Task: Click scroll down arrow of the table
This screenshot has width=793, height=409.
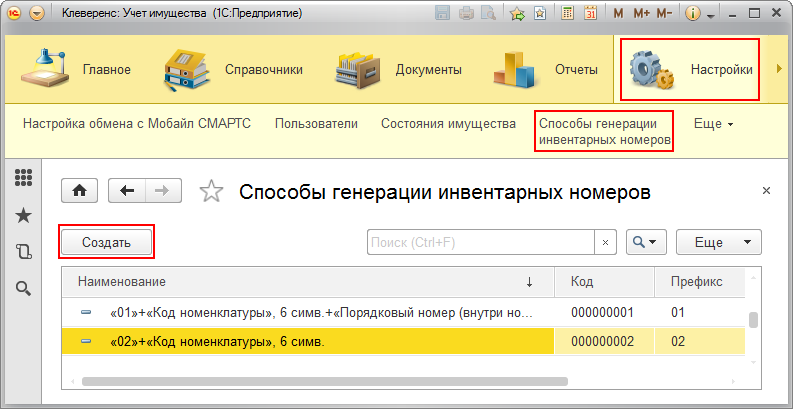Action: point(754,362)
